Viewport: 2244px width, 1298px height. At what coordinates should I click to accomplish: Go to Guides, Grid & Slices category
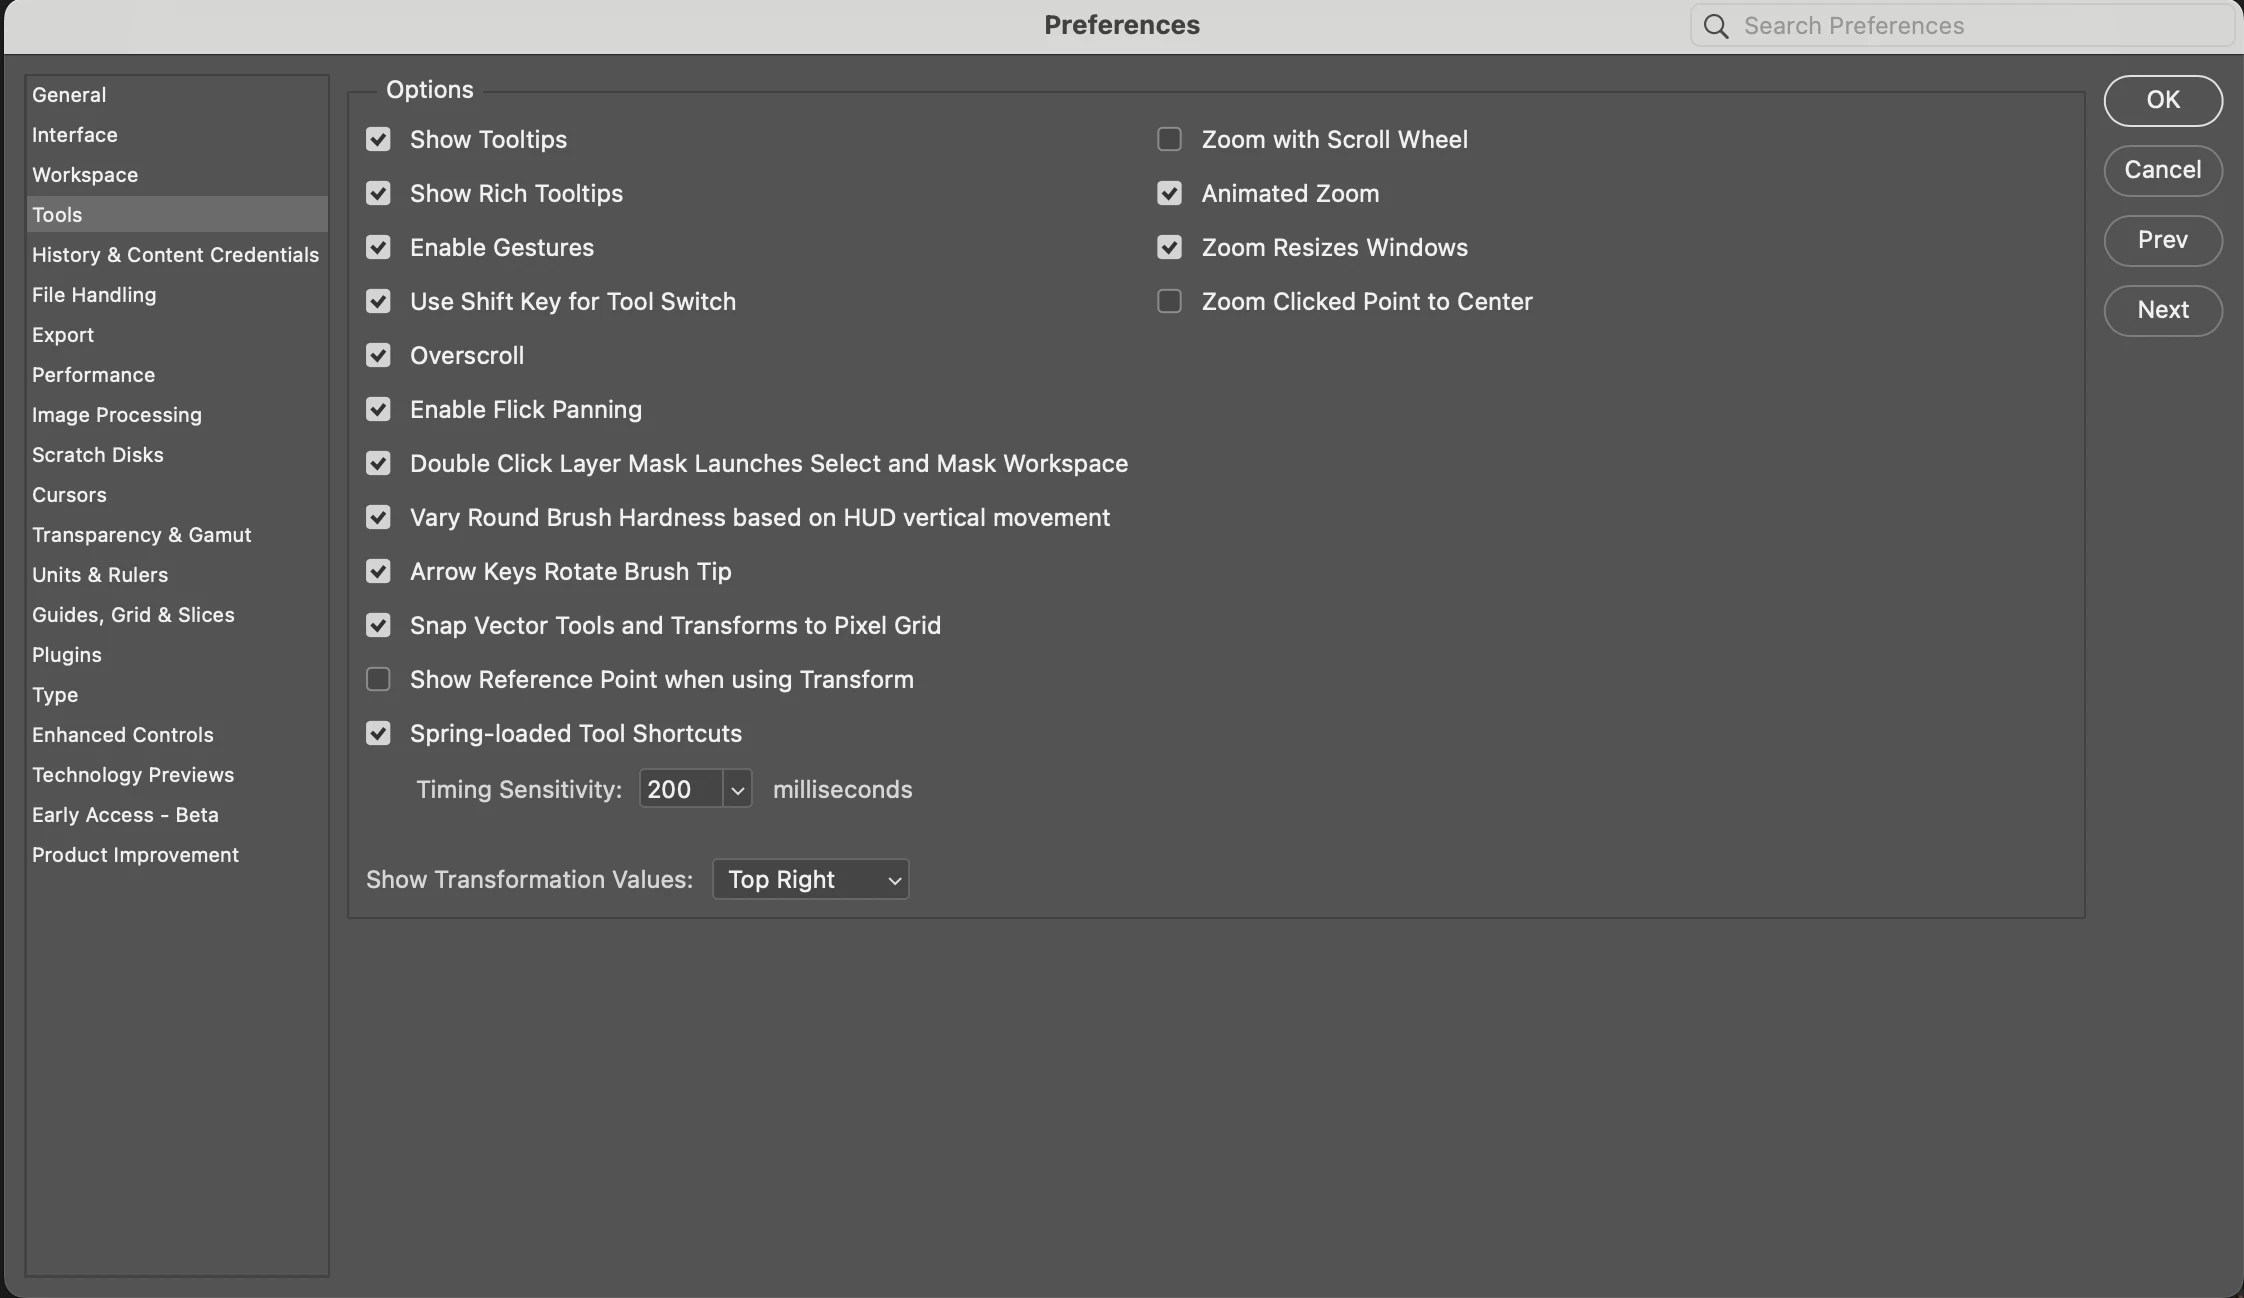(133, 615)
